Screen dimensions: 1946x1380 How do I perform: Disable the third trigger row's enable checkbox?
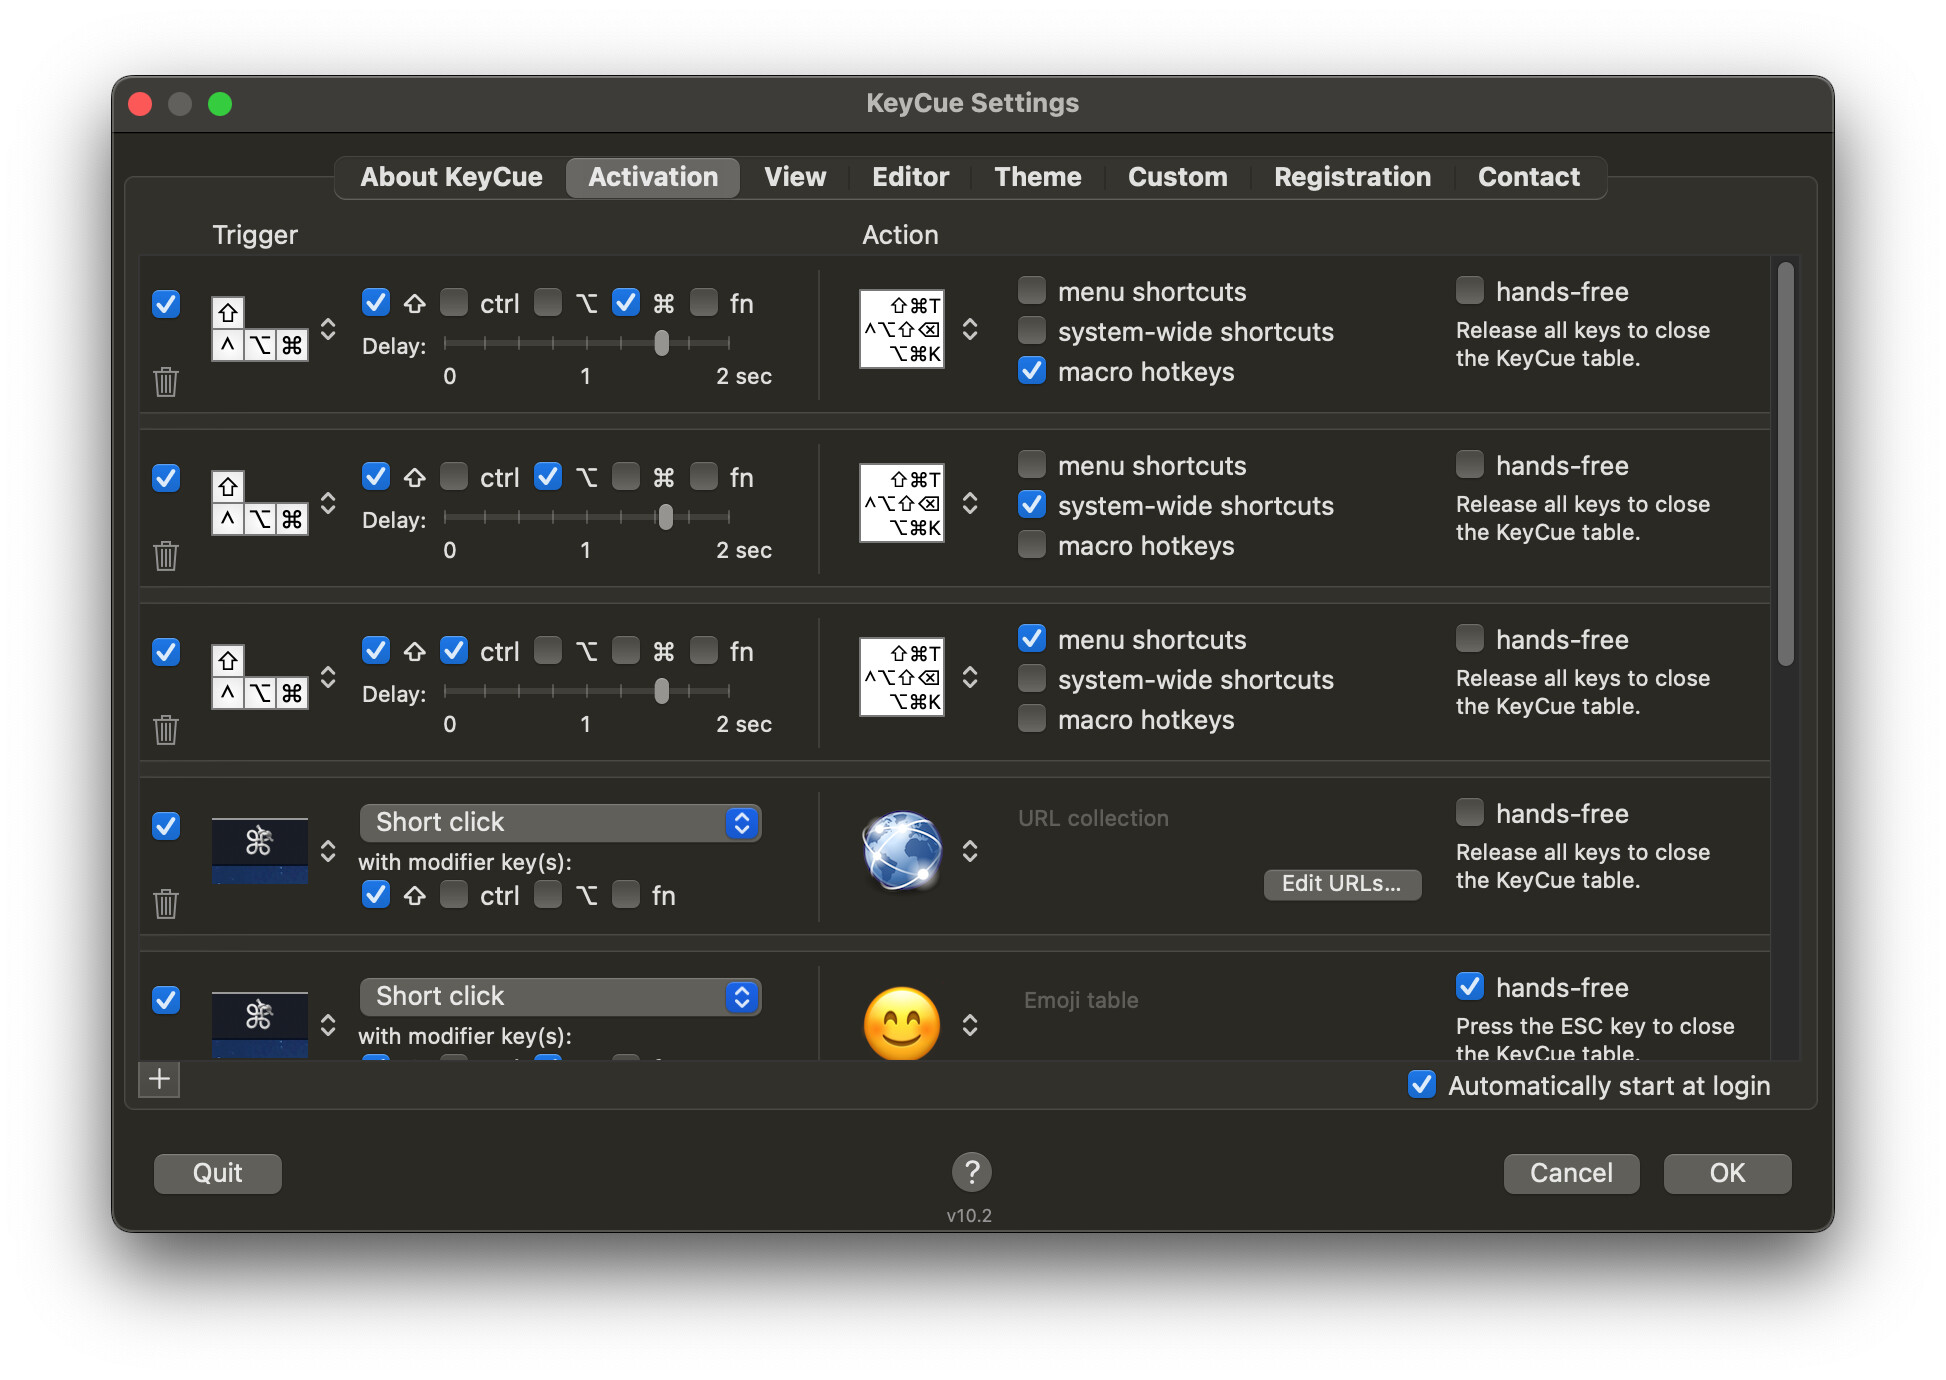[x=166, y=652]
